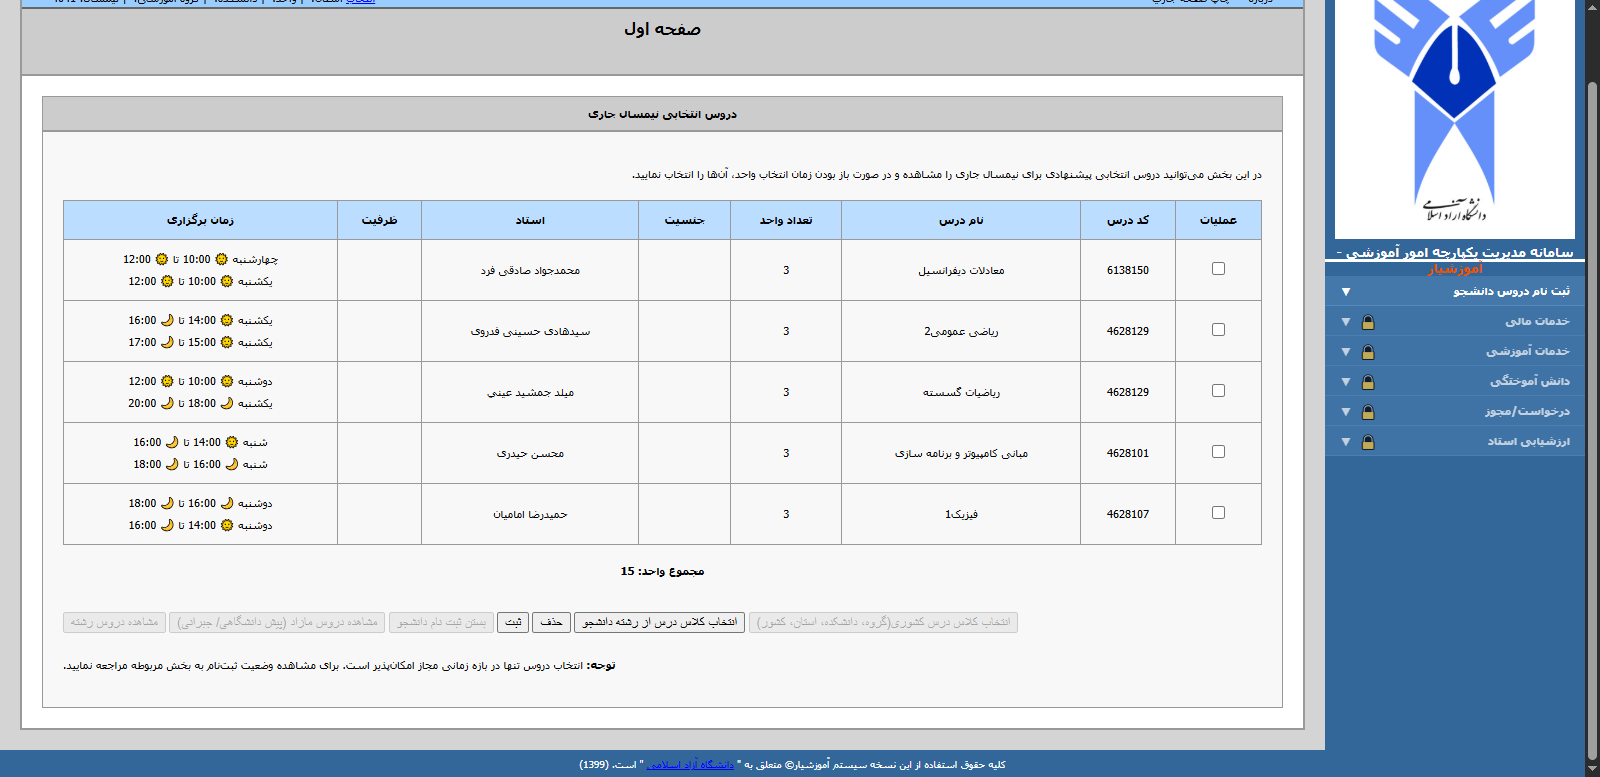Click sun icon beside یکشنبه 14:00 in ریاضی عمومی2 row
The image size is (1600, 777).
[227, 320]
